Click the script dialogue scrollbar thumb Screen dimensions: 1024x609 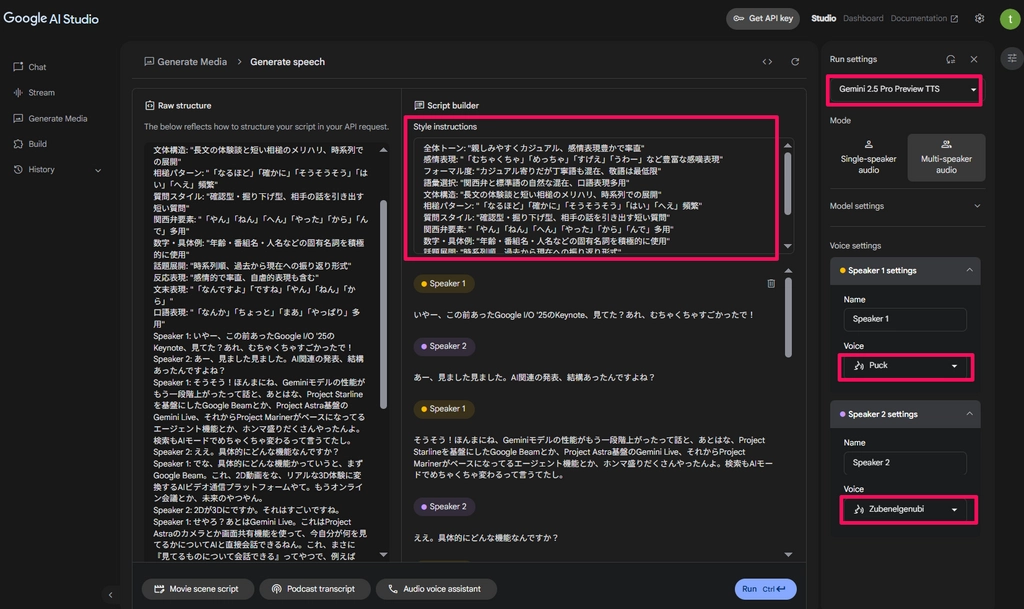click(x=788, y=318)
